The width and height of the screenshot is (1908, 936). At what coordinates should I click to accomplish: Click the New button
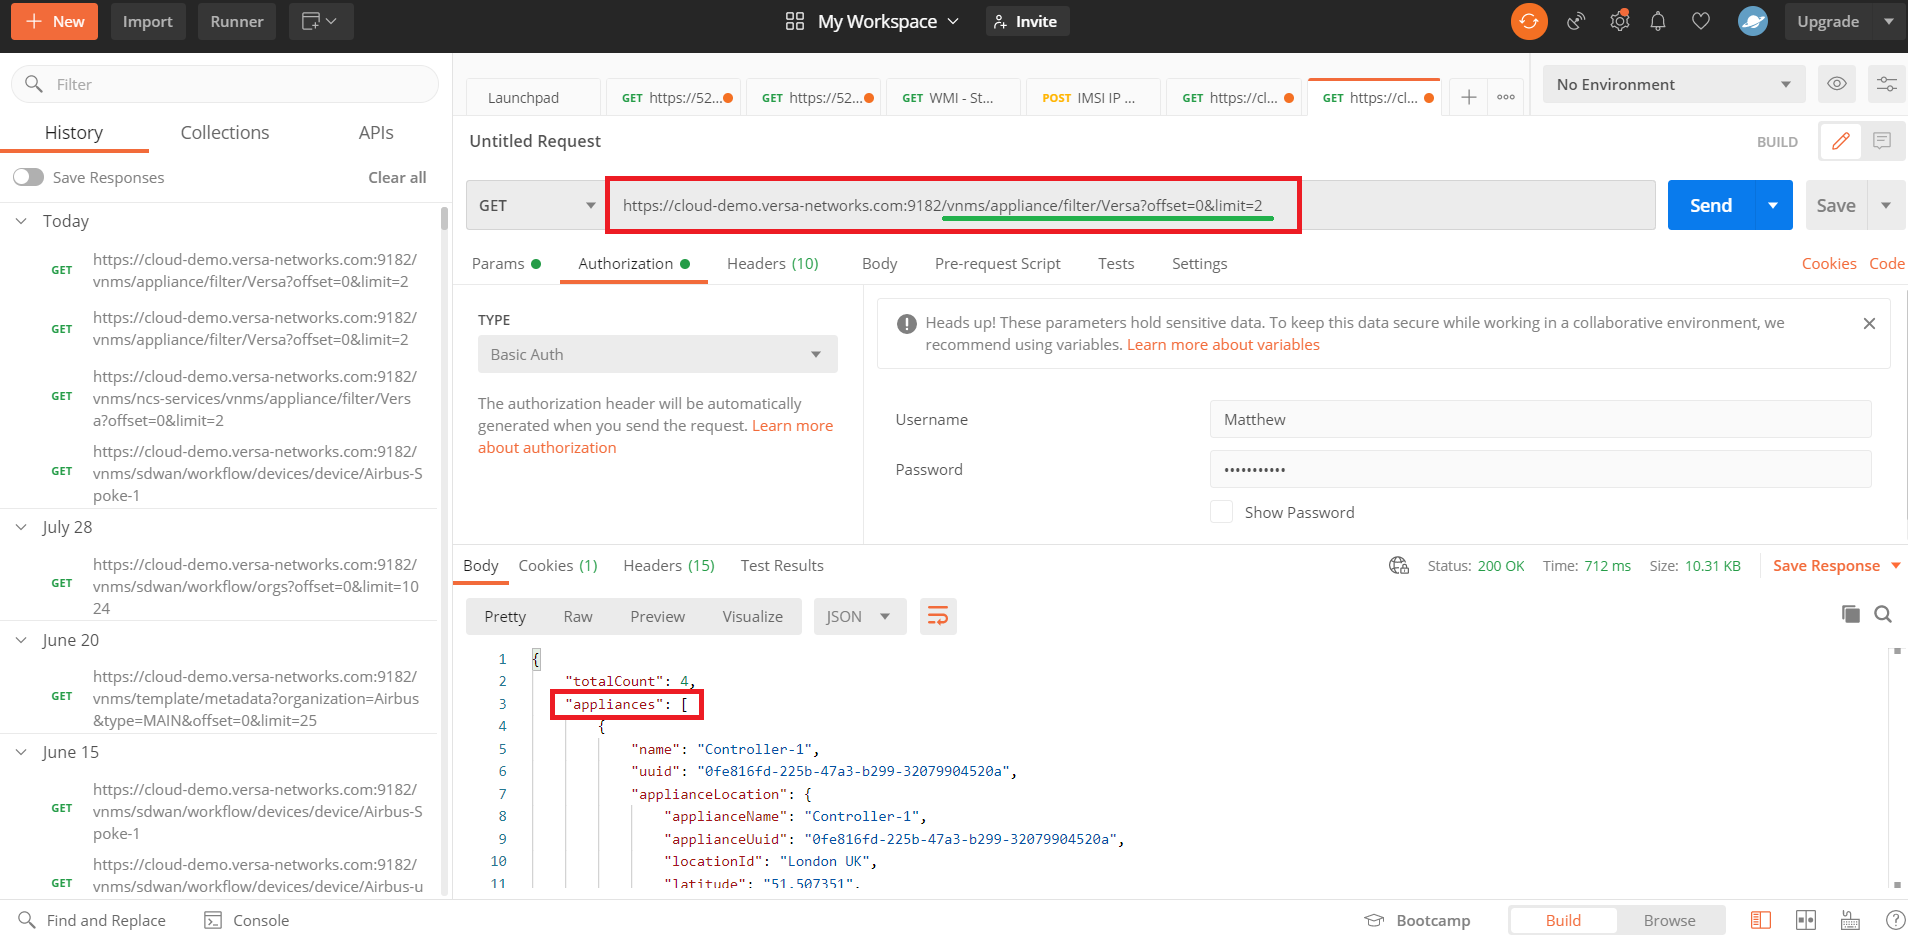click(x=54, y=21)
